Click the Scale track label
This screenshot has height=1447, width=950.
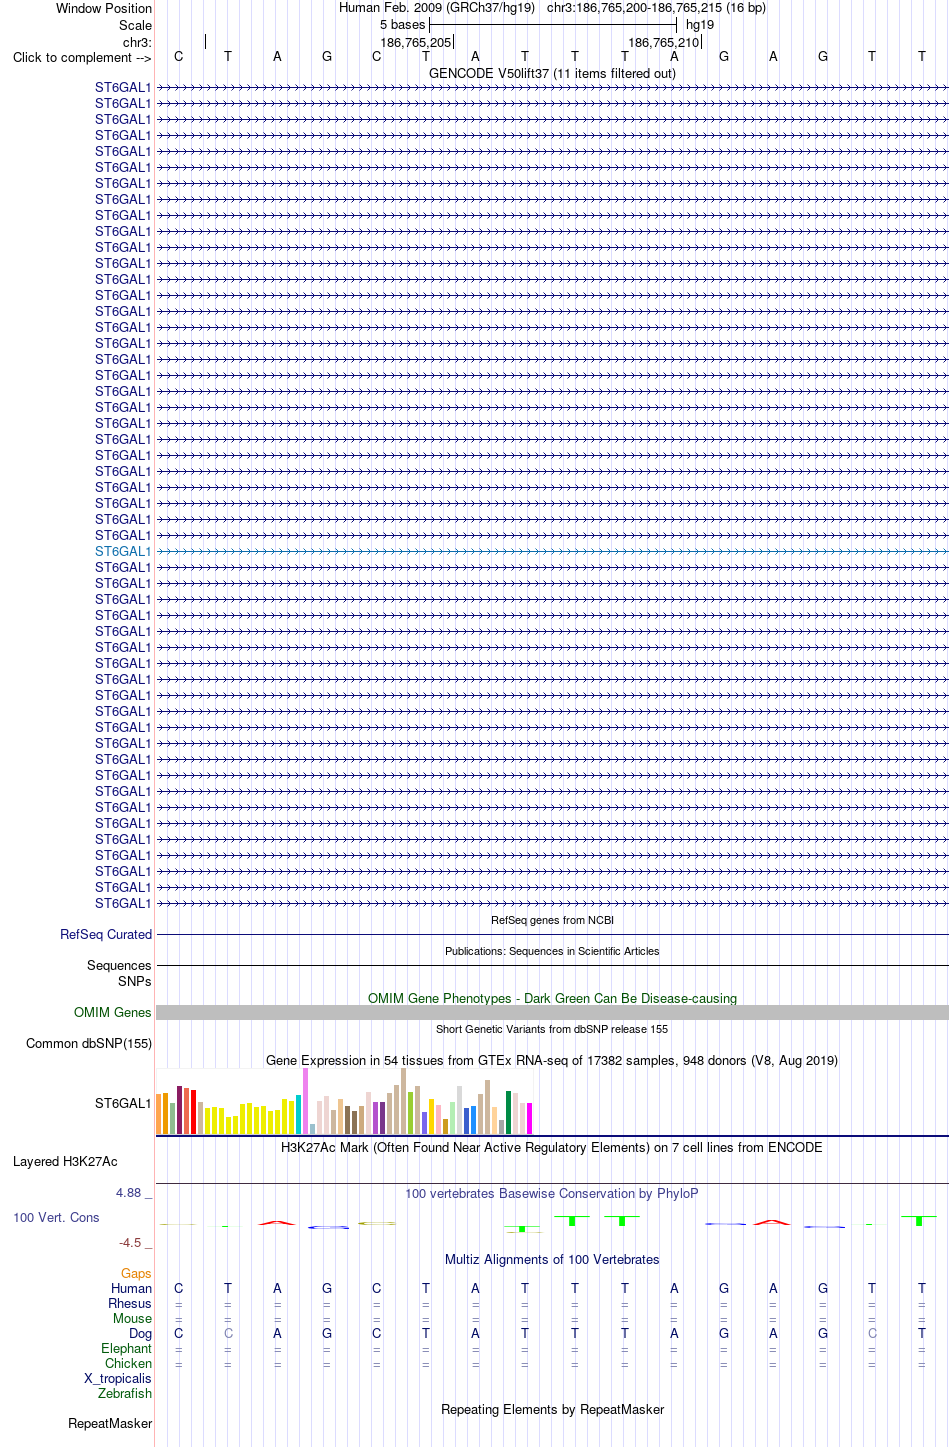(136, 25)
